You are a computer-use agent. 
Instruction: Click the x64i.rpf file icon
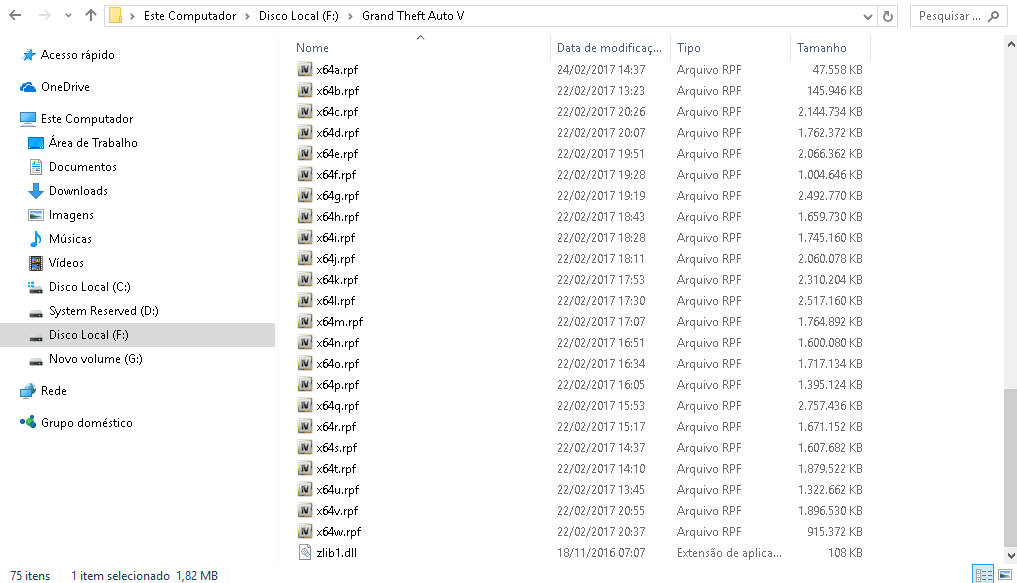tap(305, 237)
